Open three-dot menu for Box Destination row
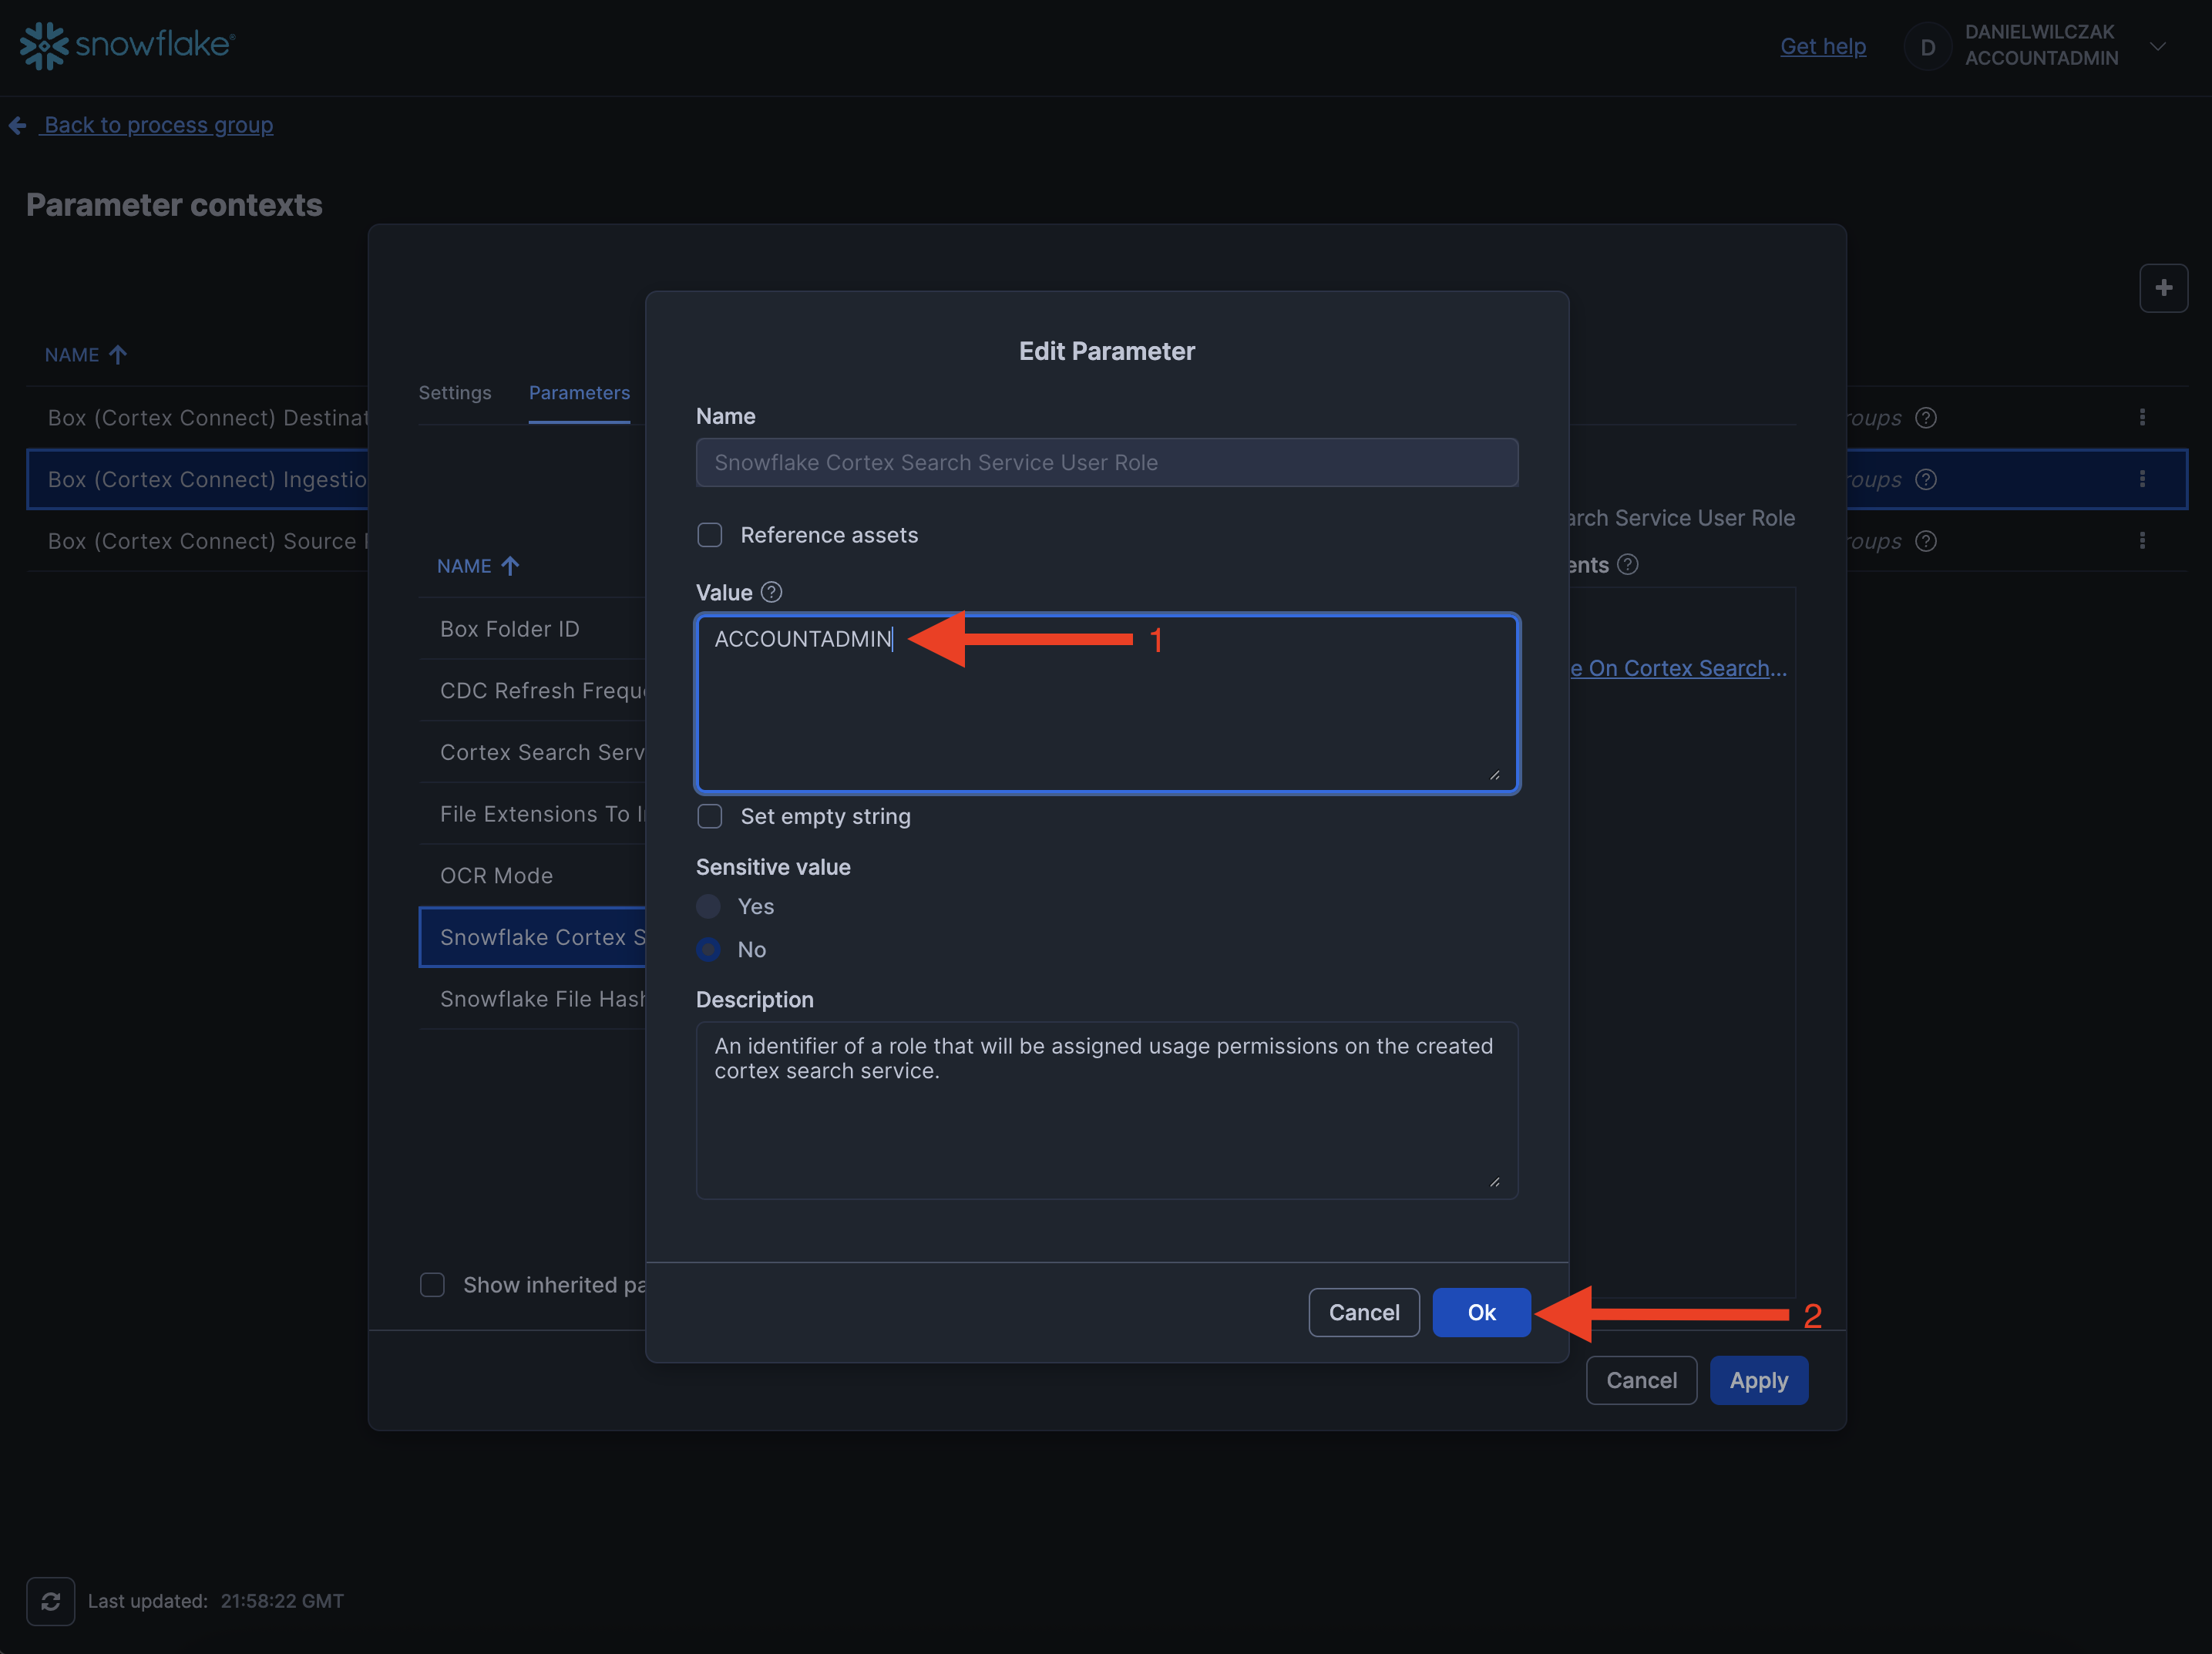 (2142, 417)
